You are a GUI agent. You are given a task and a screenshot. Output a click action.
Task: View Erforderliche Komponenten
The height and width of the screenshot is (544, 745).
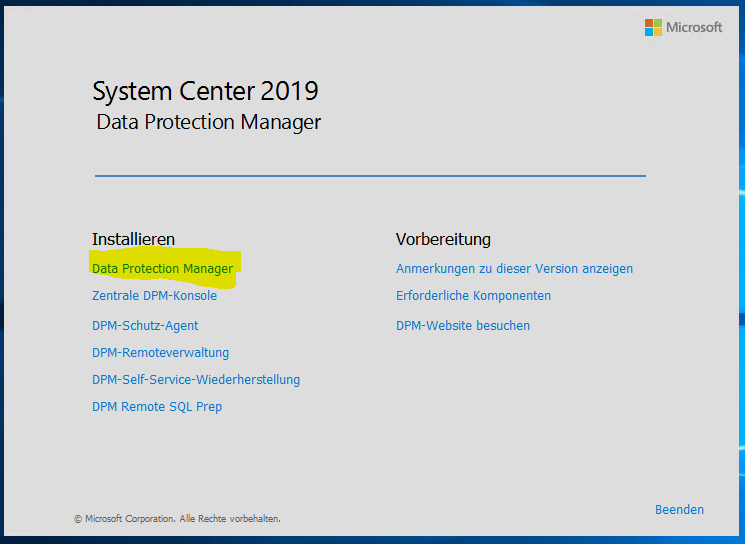473,296
